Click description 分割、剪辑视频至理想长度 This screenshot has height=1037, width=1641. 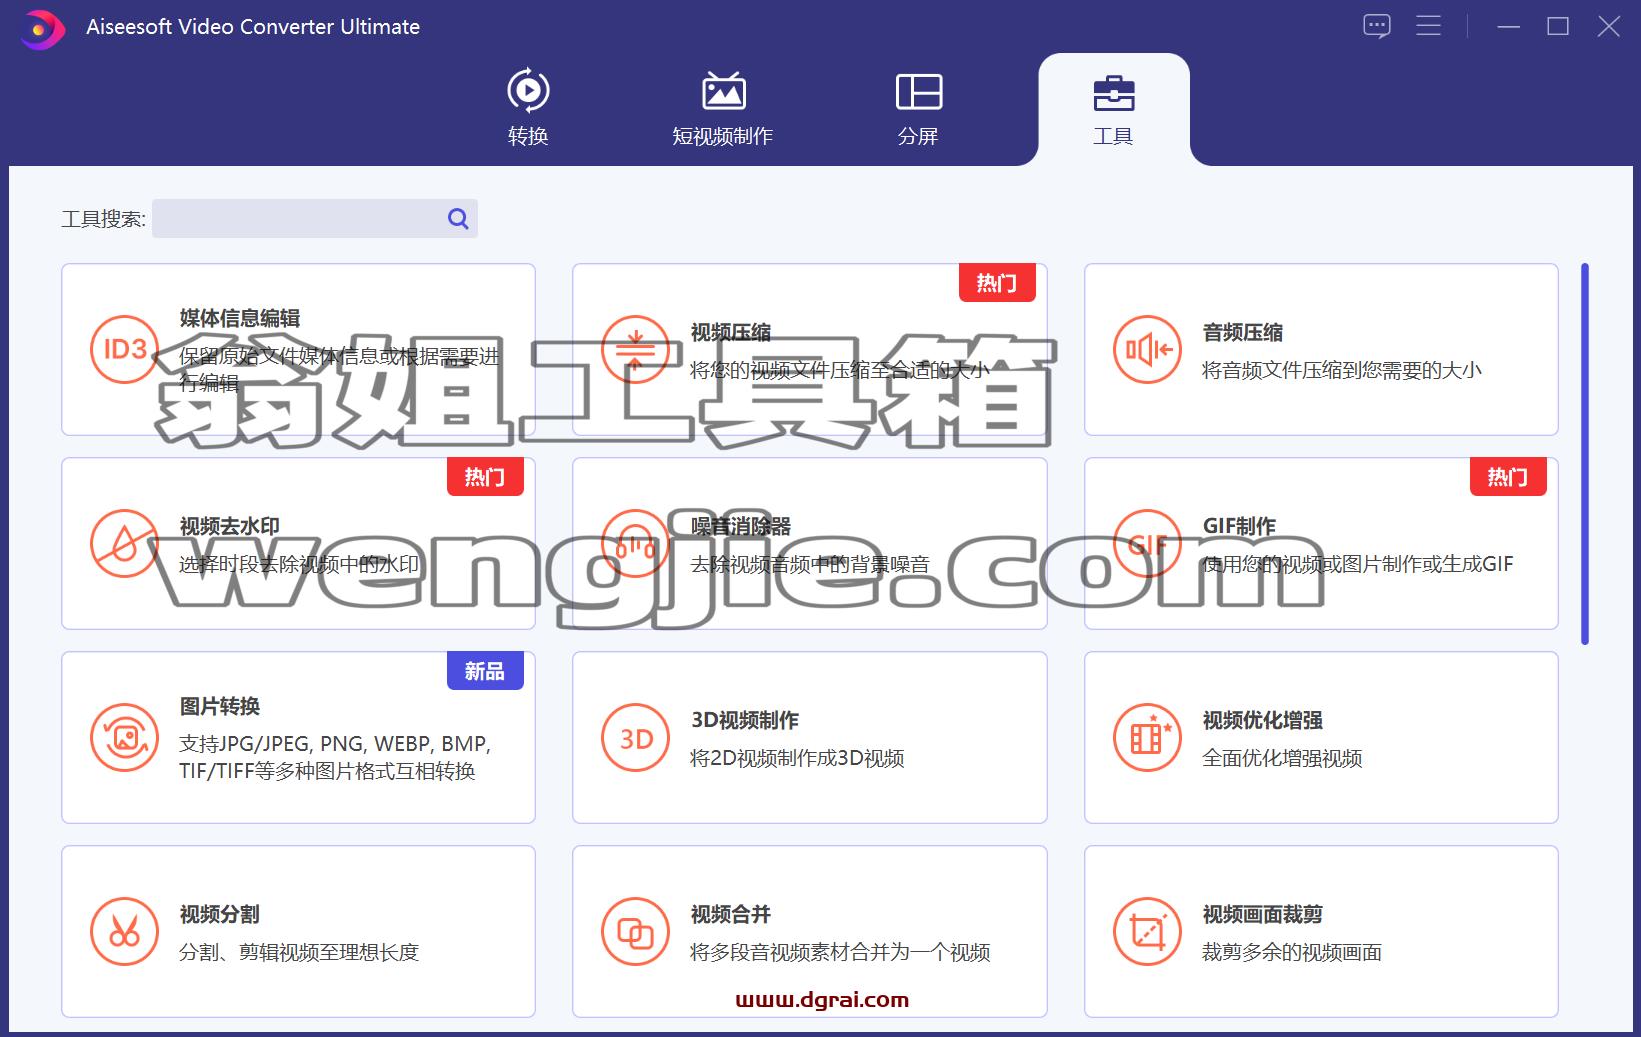(x=299, y=952)
